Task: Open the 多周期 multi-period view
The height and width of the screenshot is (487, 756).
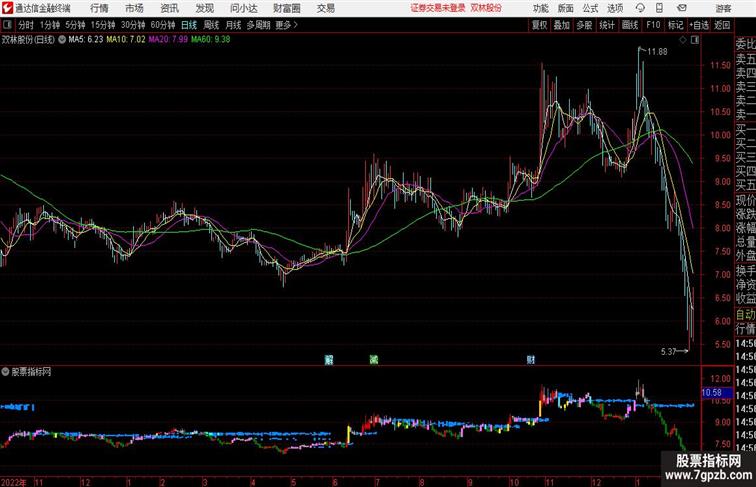Action: (x=258, y=25)
